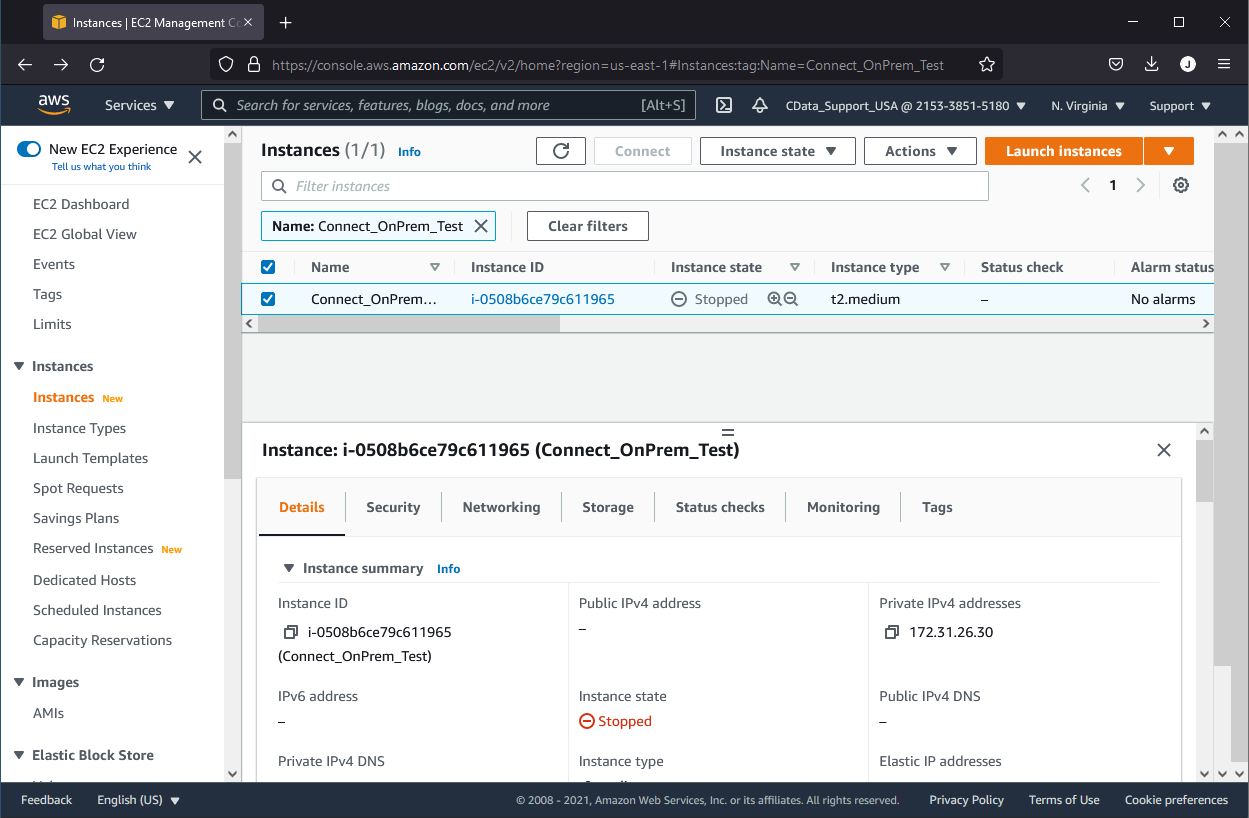The height and width of the screenshot is (818, 1249).
Task: Open table preferences with the gear icon
Action: tap(1180, 185)
